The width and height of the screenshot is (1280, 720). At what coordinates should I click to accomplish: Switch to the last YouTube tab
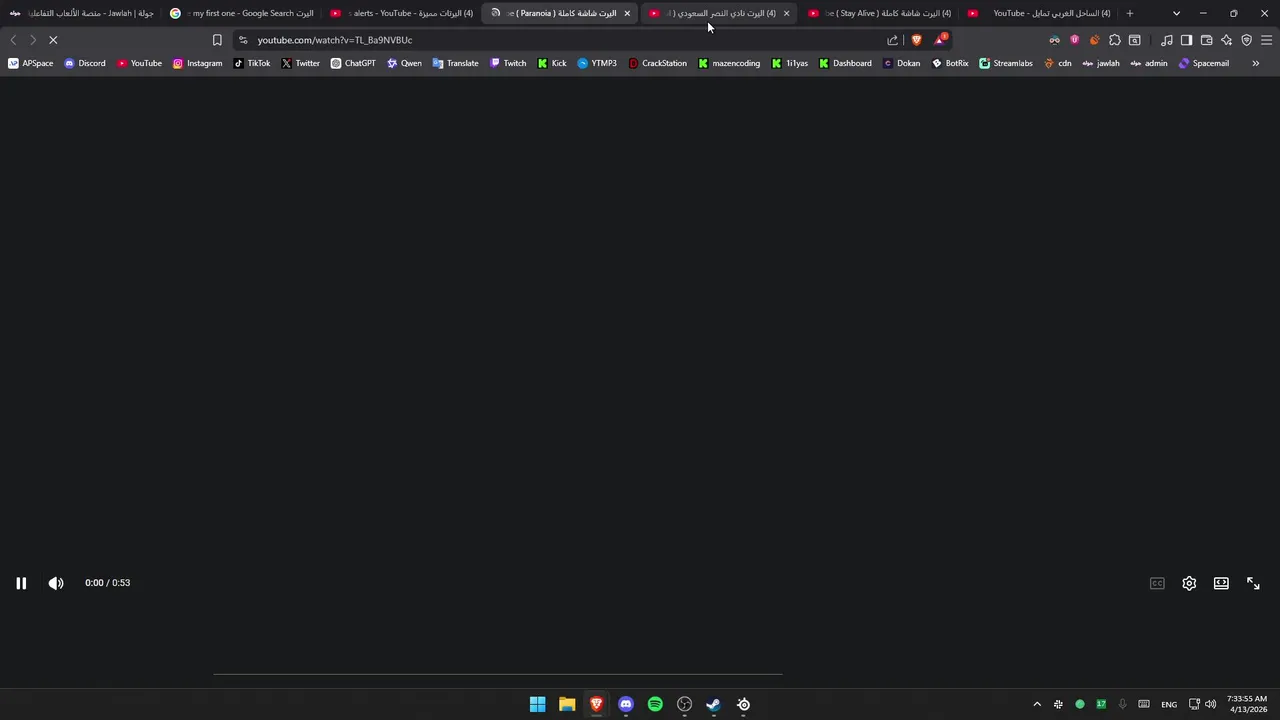coord(1040,13)
